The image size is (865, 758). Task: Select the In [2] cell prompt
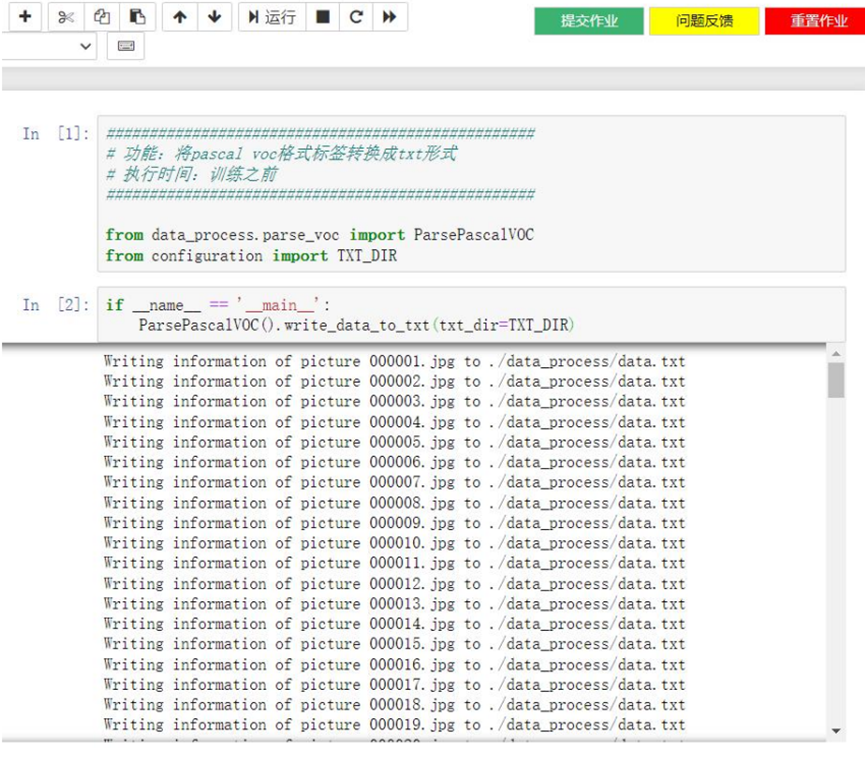(x=56, y=305)
